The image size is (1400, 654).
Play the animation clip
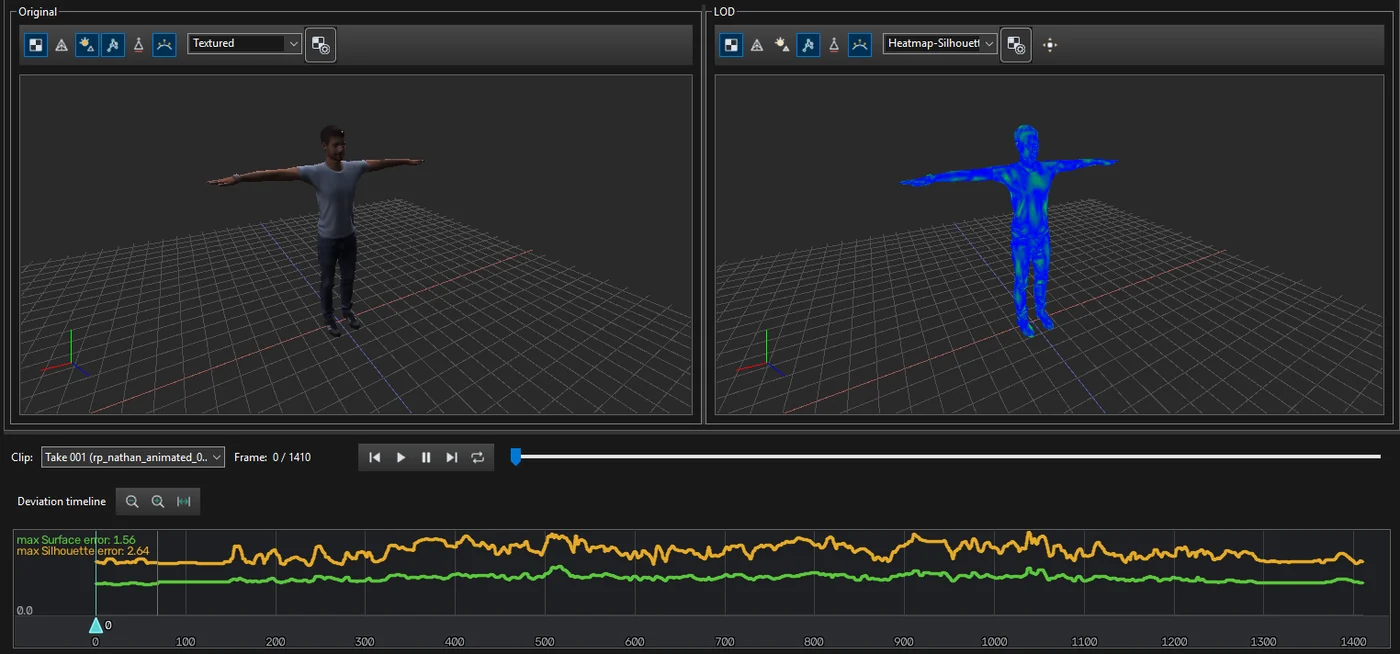pos(401,457)
